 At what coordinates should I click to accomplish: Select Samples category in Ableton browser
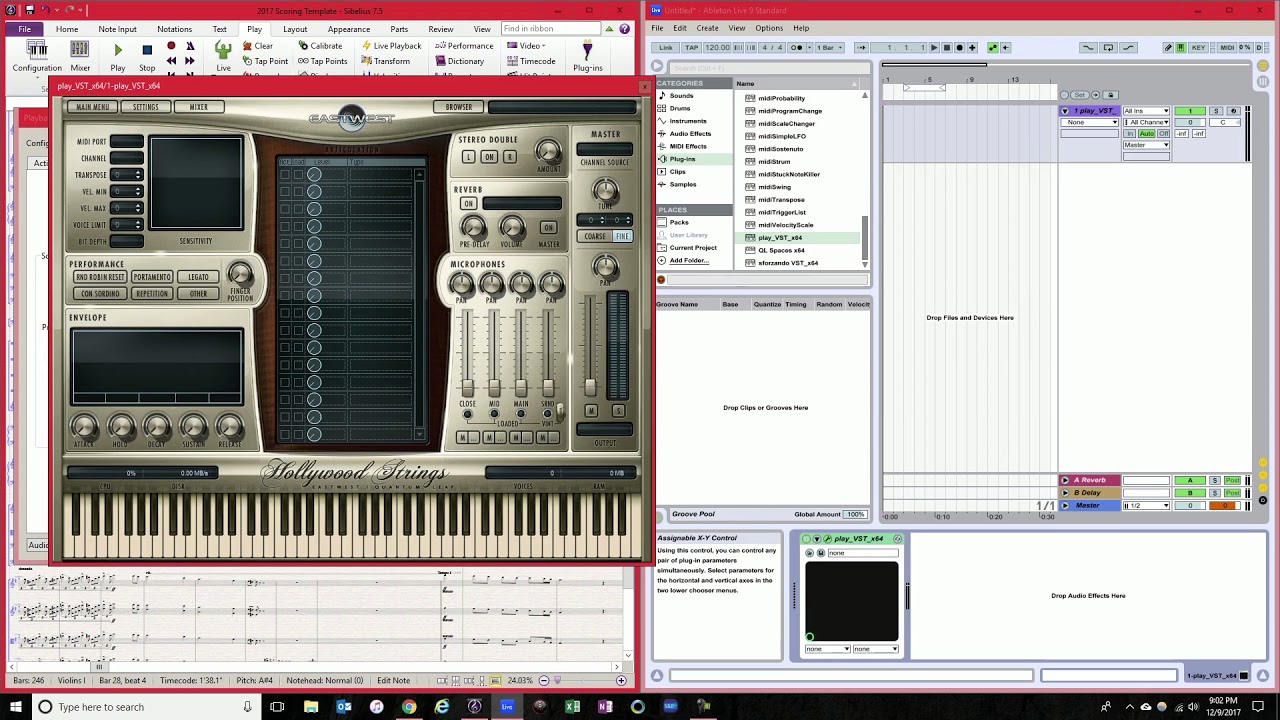tap(683, 185)
